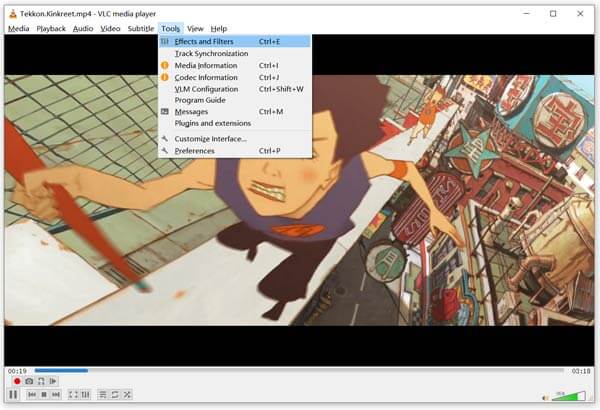
Task: Toggle the A-B loop button
Action: [41, 381]
